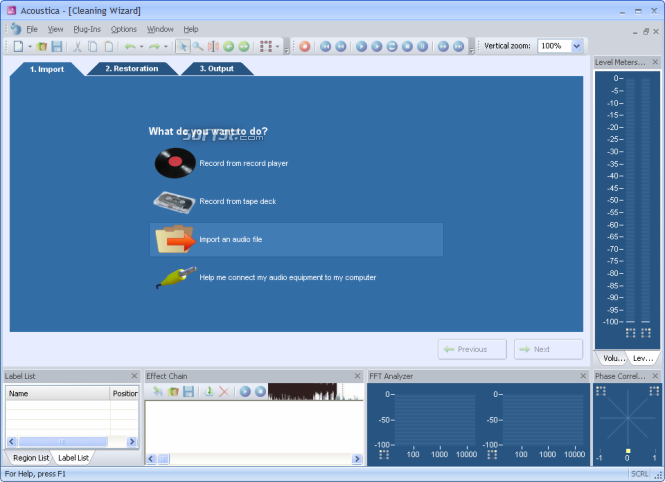Click the red dotted region marker icon
Viewport: 665px width, 482px height.
point(266,46)
